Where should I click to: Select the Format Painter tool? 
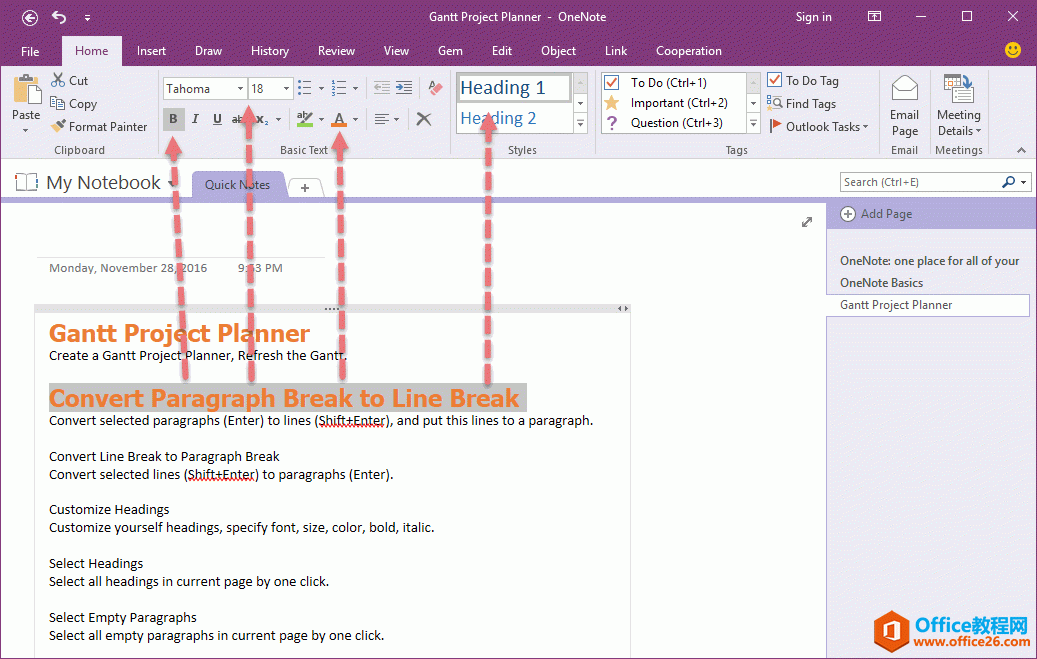click(99, 126)
